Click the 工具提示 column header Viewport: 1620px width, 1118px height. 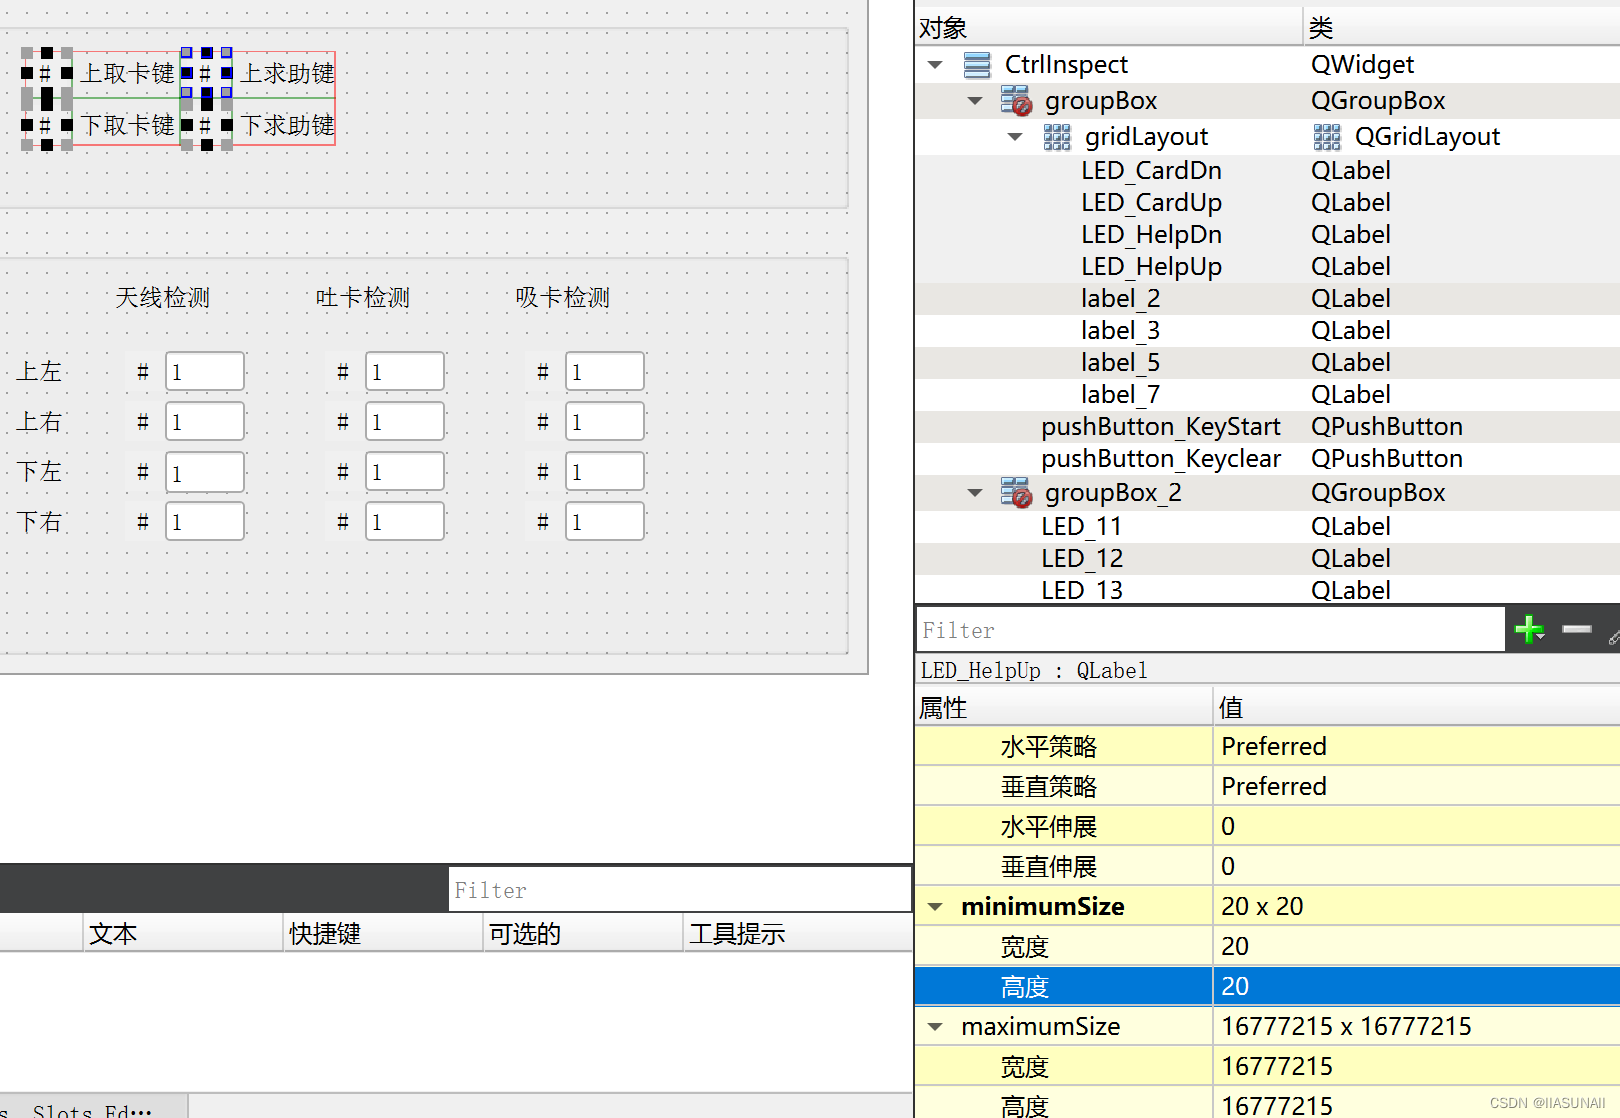[798, 934]
